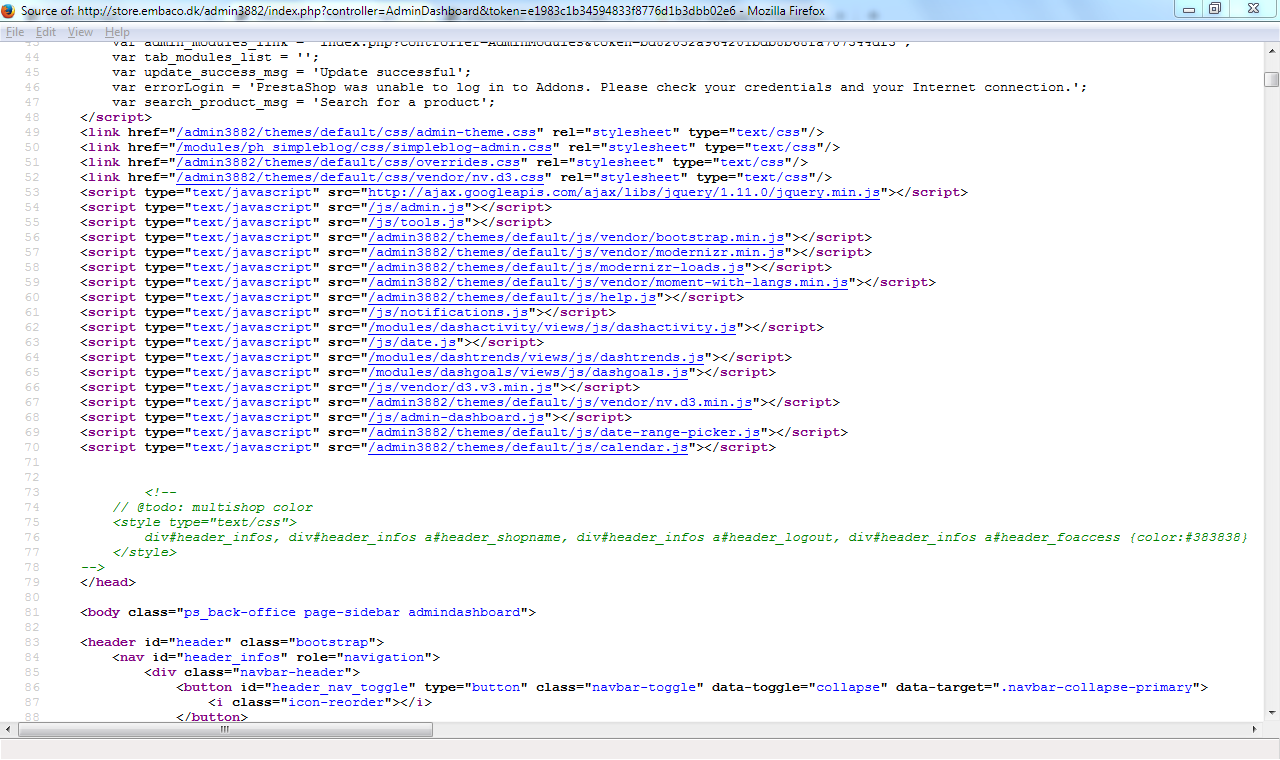Click the body class 'ps_back-office' value
This screenshot has width=1280, height=760.
(240, 612)
